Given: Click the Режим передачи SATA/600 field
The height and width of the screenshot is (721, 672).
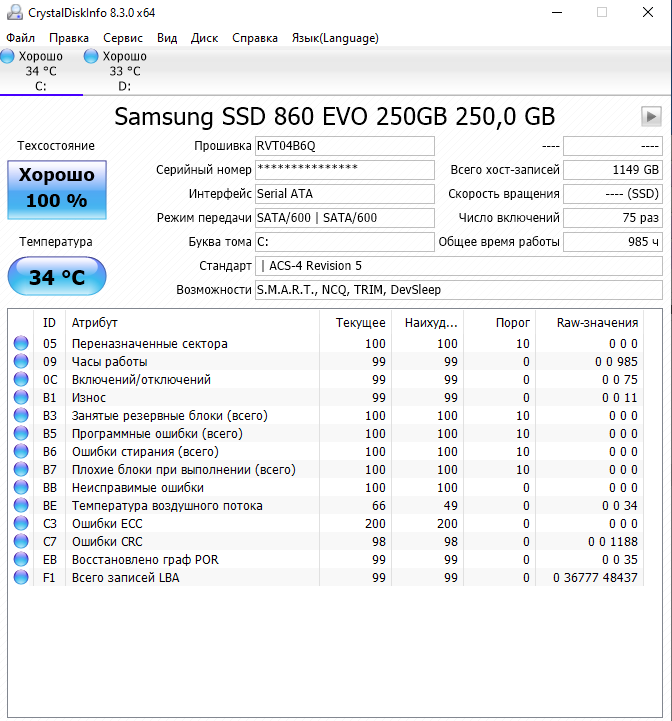Looking at the screenshot, I should 345,217.
